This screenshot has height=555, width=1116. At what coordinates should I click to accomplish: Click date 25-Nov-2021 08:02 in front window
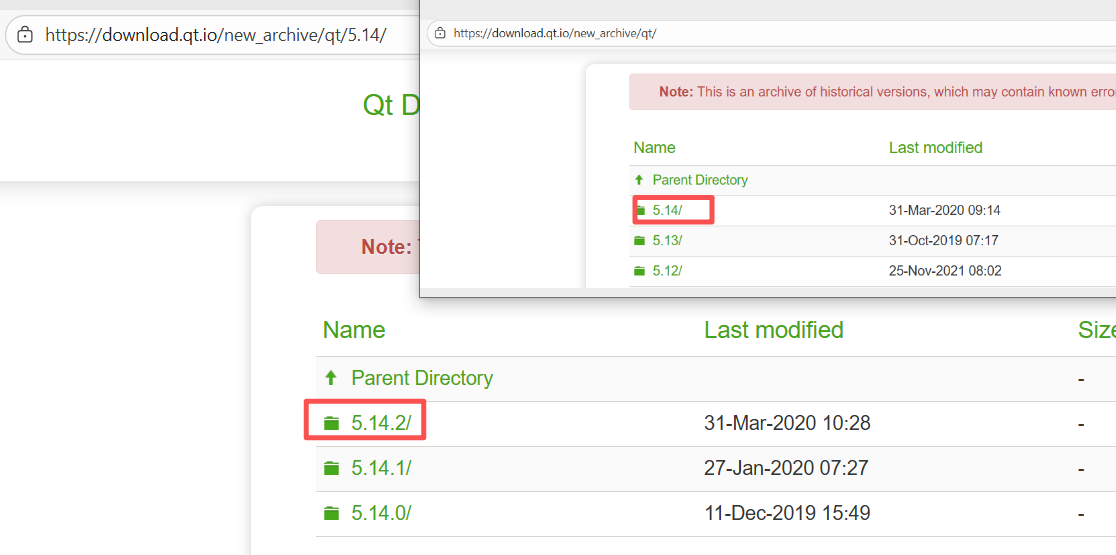click(x=944, y=271)
